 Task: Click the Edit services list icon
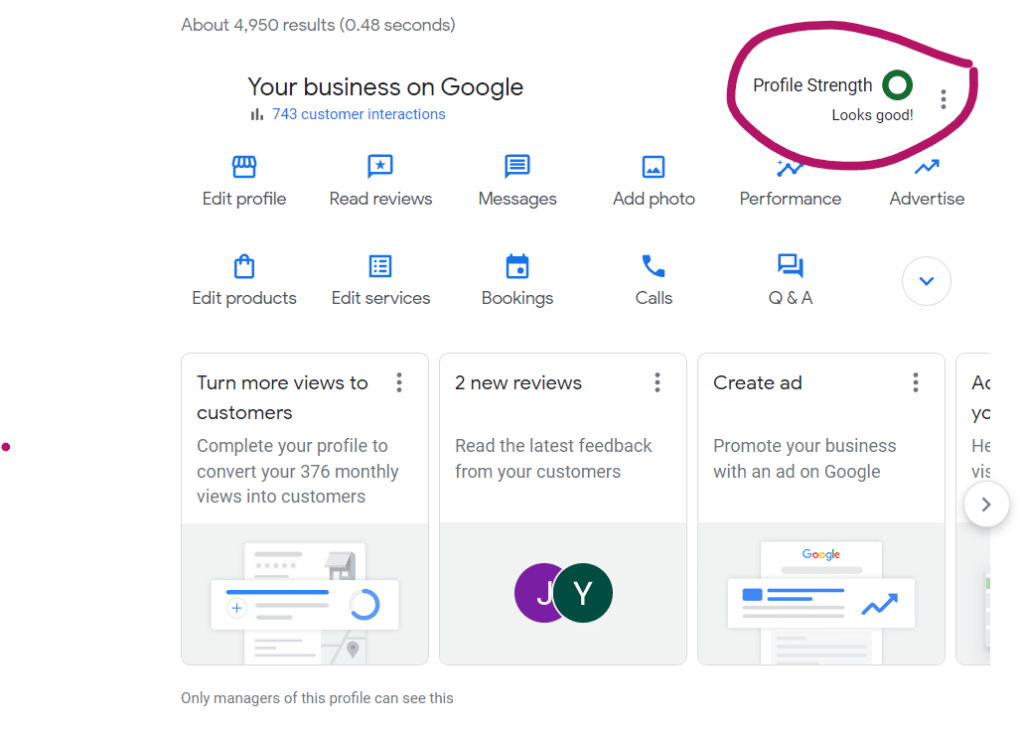(380, 266)
